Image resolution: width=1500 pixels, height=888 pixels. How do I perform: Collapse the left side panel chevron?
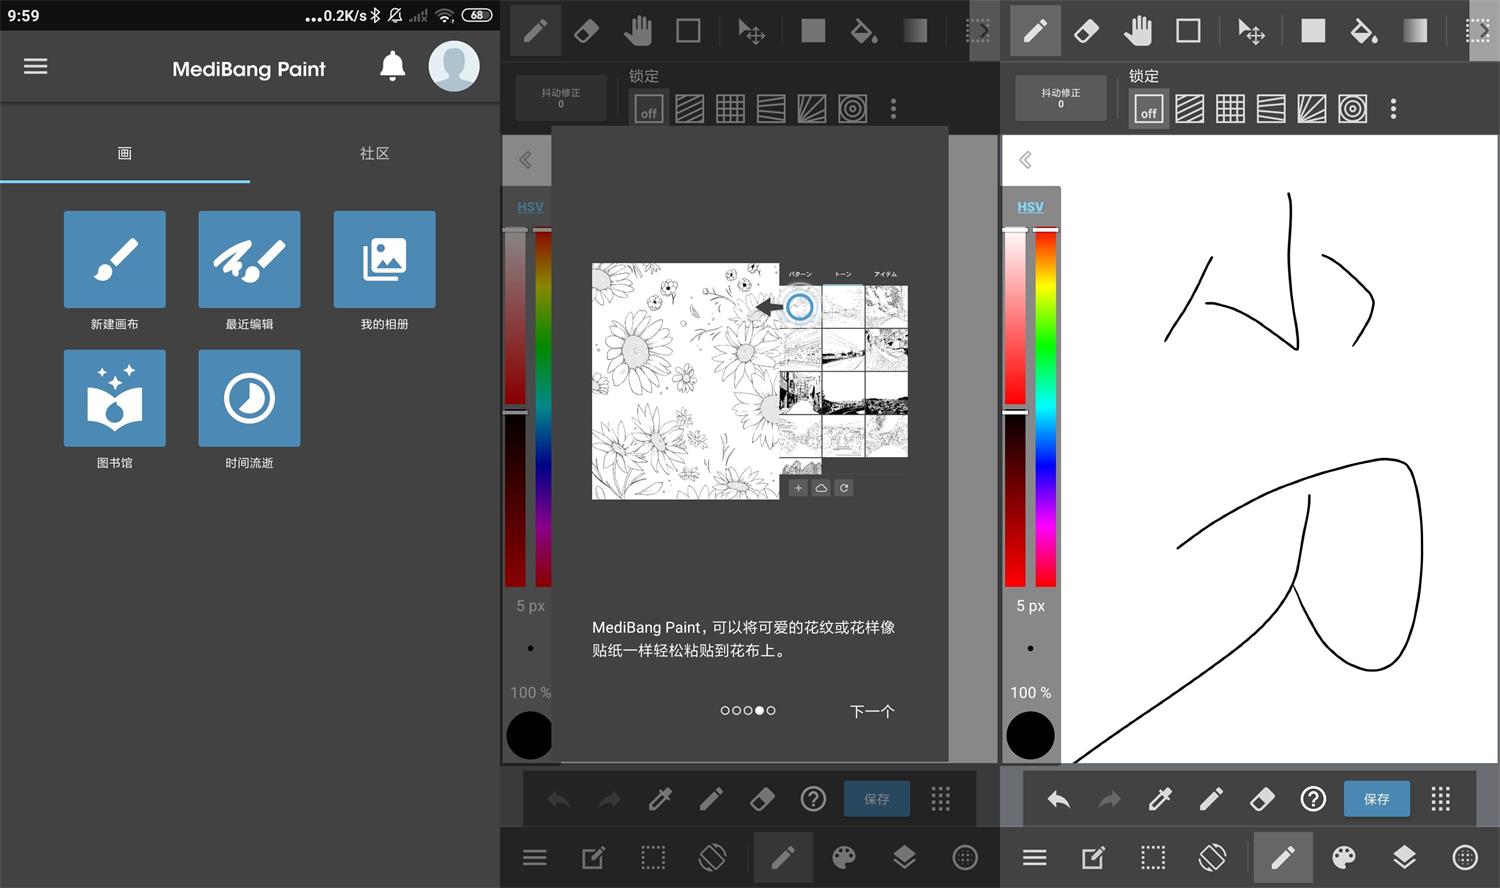click(x=1025, y=160)
